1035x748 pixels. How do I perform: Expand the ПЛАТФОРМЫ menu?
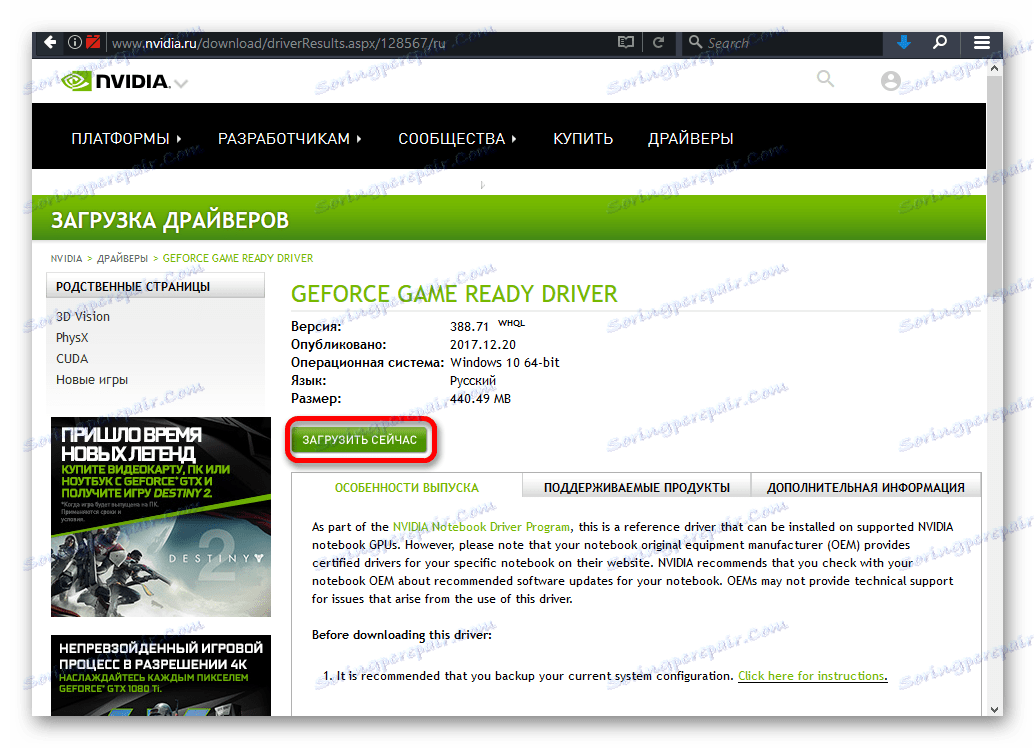click(x=126, y=139)
